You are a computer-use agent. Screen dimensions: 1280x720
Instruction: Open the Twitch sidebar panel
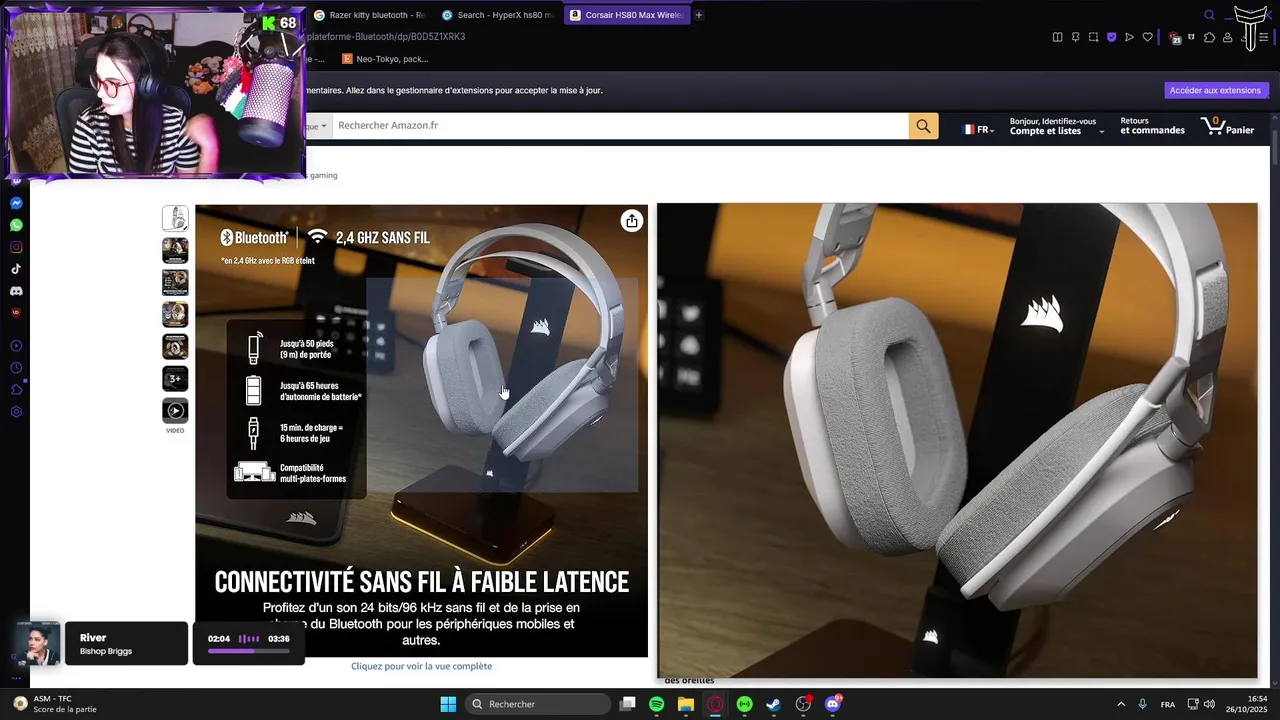click(16, 181)
